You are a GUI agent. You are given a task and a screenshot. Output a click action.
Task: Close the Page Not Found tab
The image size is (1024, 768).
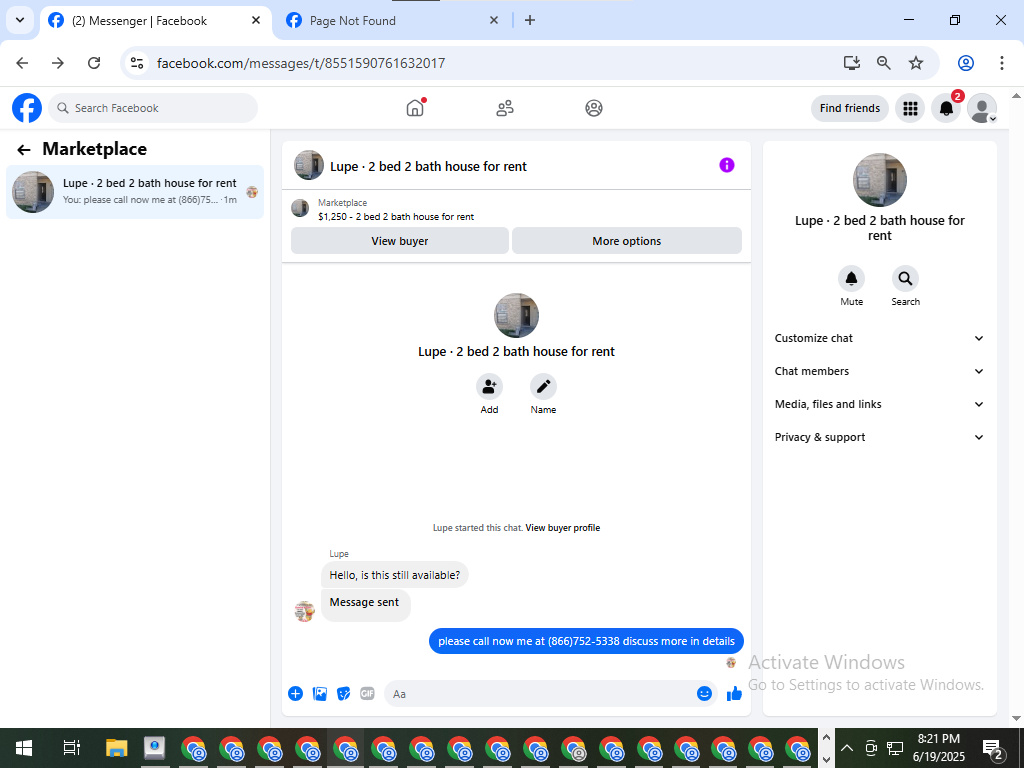(494, 20)
